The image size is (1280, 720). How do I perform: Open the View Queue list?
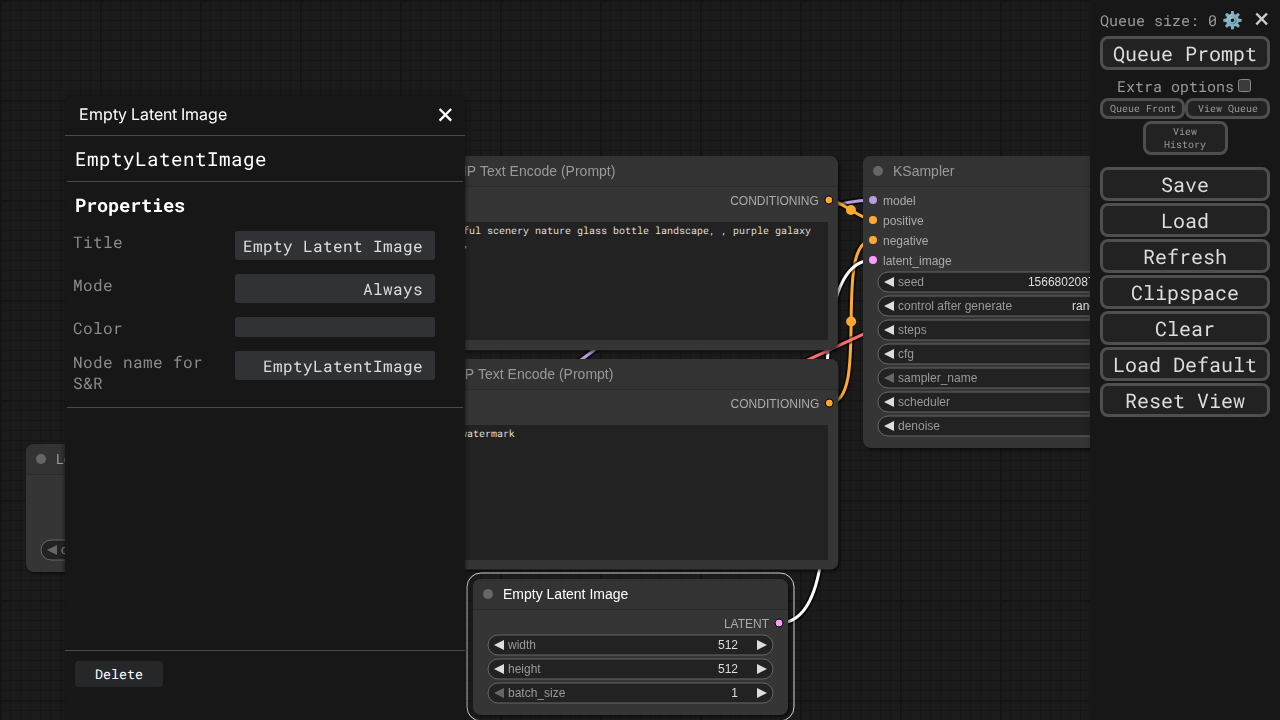tap(1227, 108)
